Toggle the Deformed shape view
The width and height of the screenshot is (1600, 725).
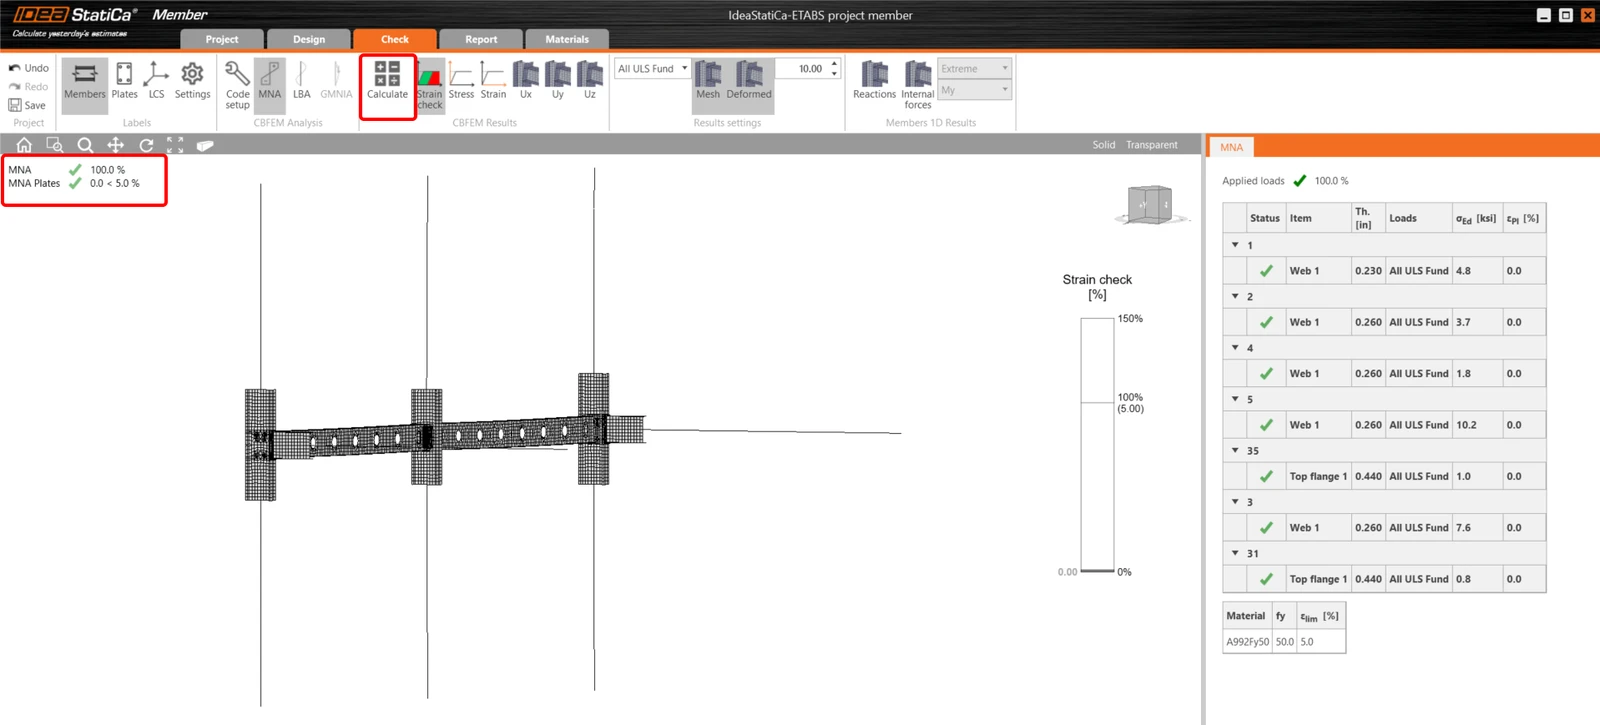point(749,81)
